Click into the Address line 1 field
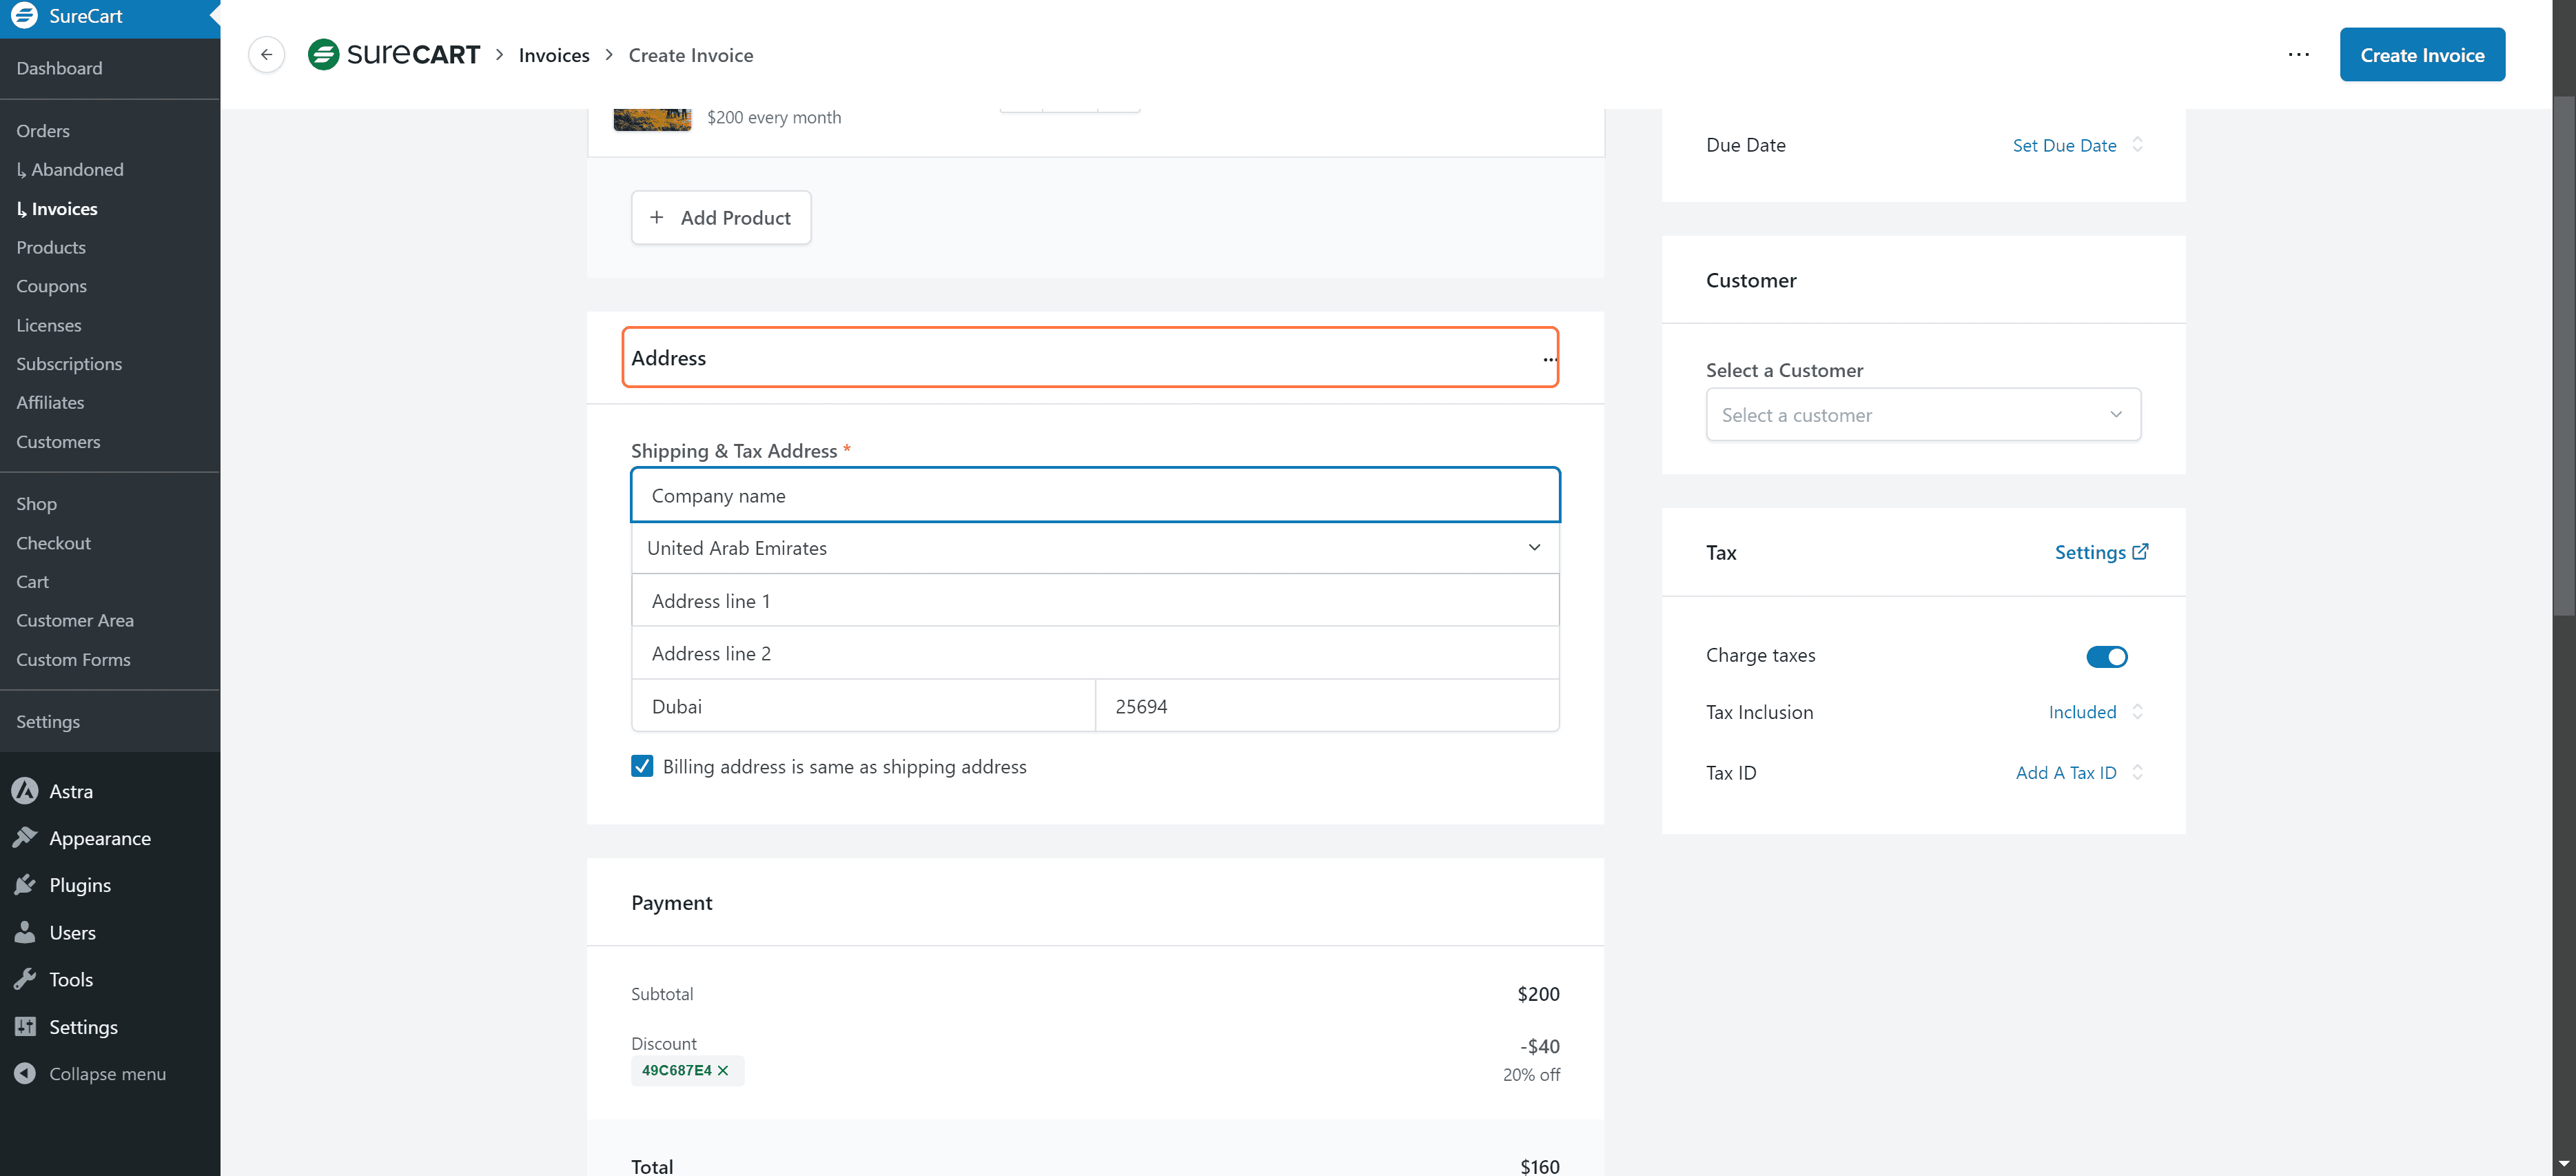 click(1095, 601)
